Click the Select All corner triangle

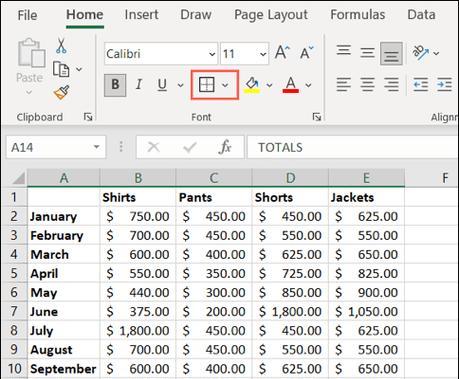18,178
